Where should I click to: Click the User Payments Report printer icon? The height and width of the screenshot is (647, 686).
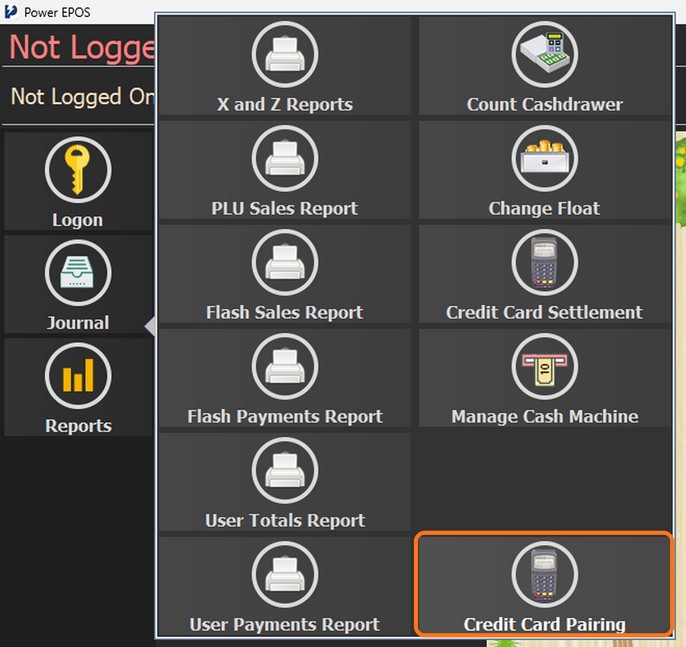(285, 574)
